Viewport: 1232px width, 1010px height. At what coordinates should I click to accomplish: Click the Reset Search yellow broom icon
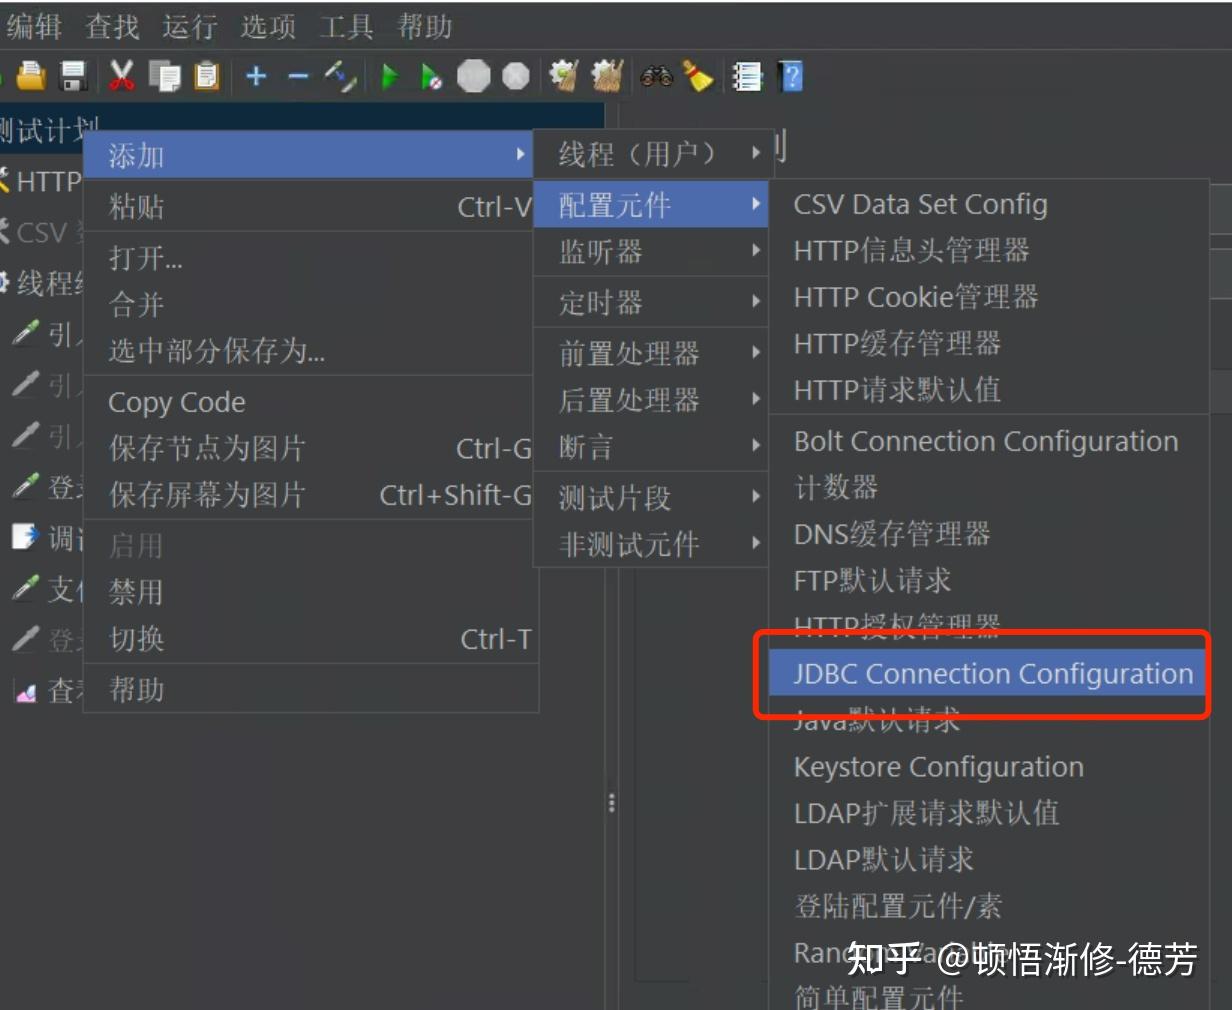[697, 76]
